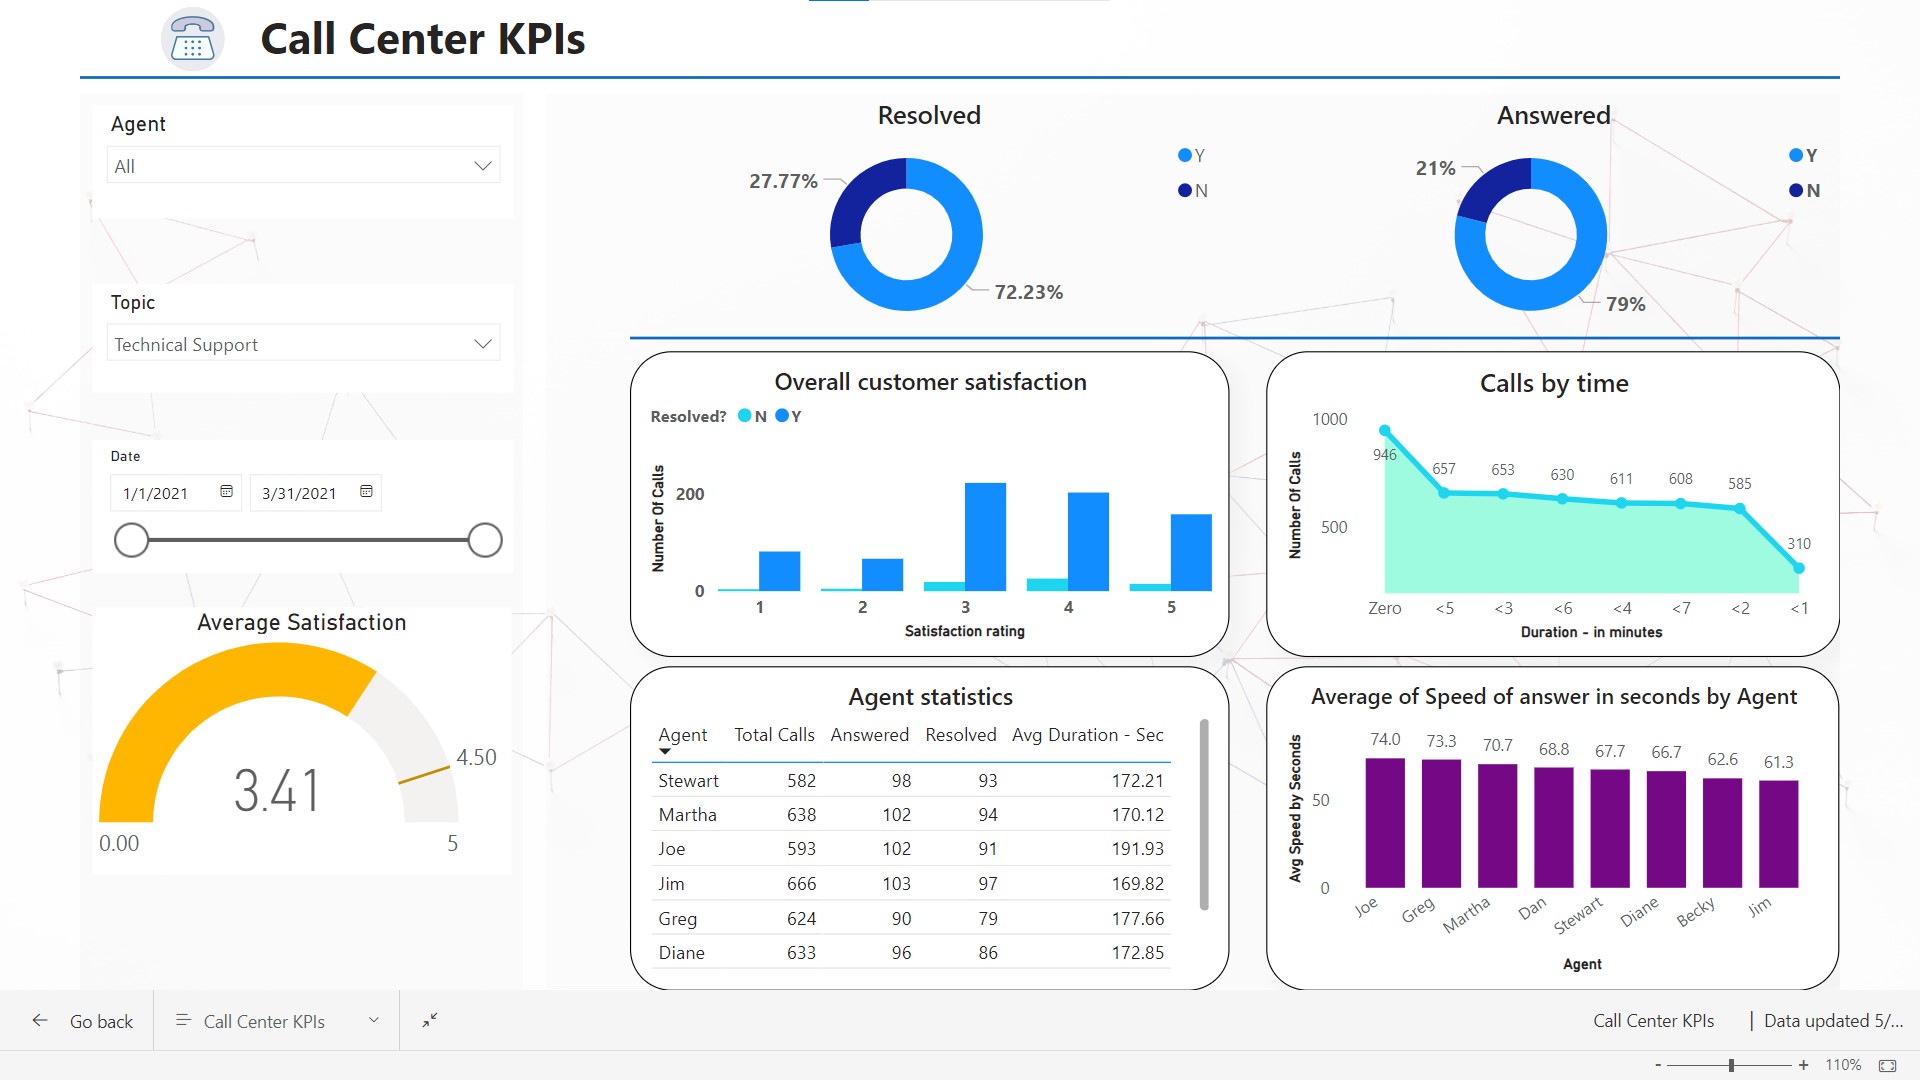Image resolution: width=1920 pixels, height=1080 pixels.
Task: Toggle the Y legend in Answered chart
Action: (x=1801, y=155)
